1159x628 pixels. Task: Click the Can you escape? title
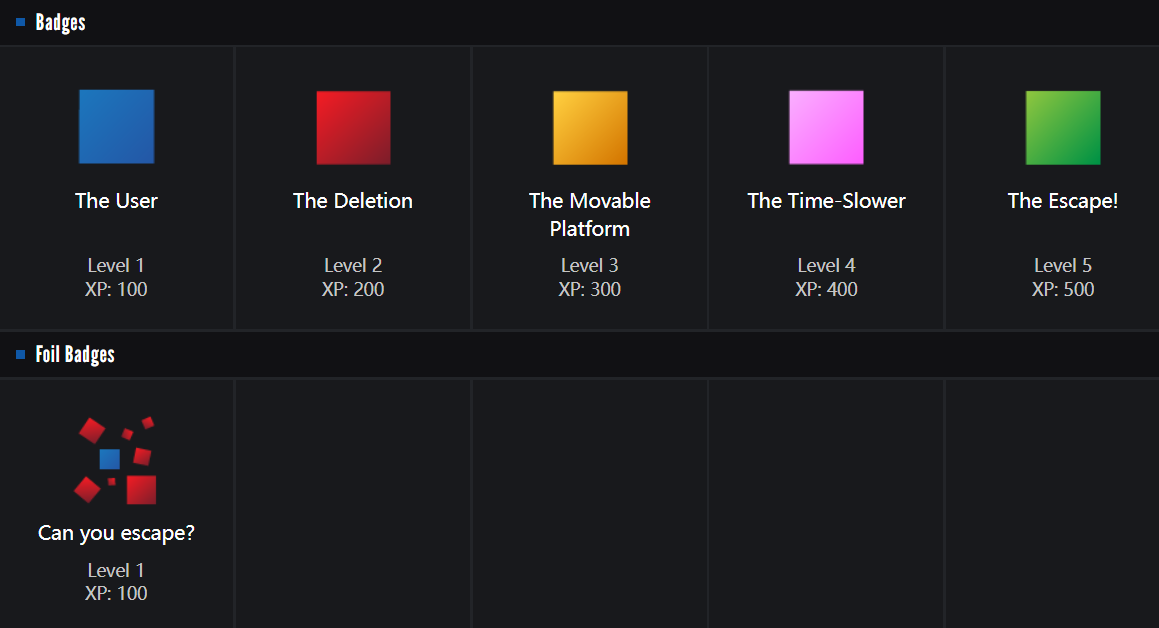tap(116, 533)
